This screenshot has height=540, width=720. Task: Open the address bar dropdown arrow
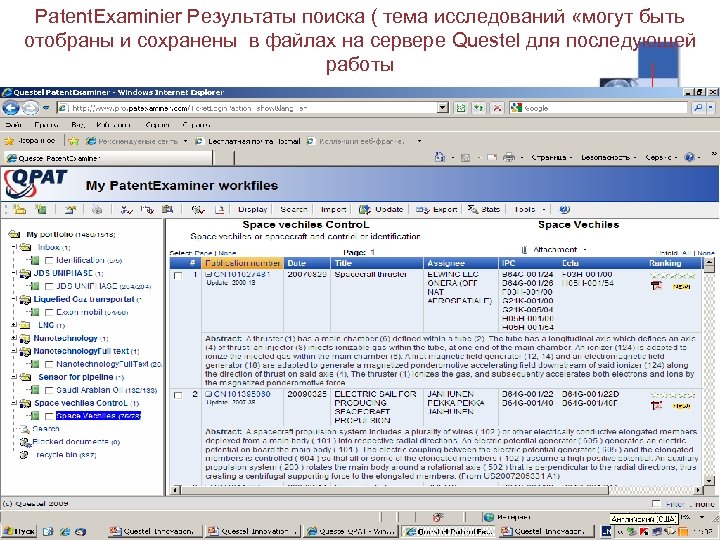pyautogui.click(x=443, y=108)
